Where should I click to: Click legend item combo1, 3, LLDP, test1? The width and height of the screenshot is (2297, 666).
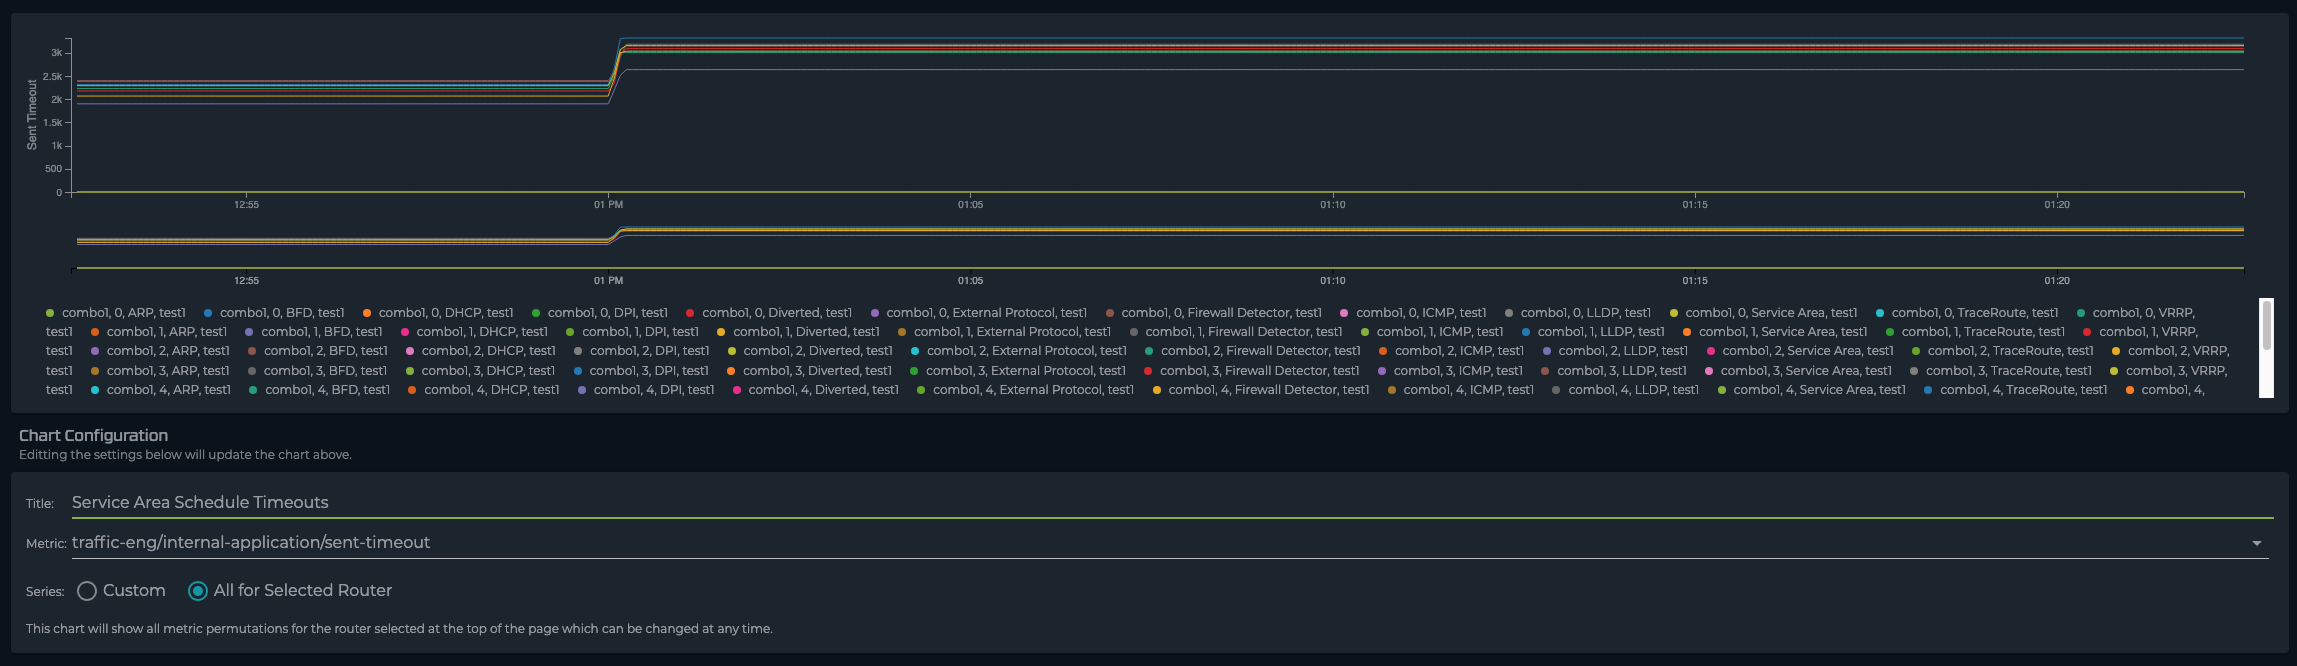(1614, 371)
